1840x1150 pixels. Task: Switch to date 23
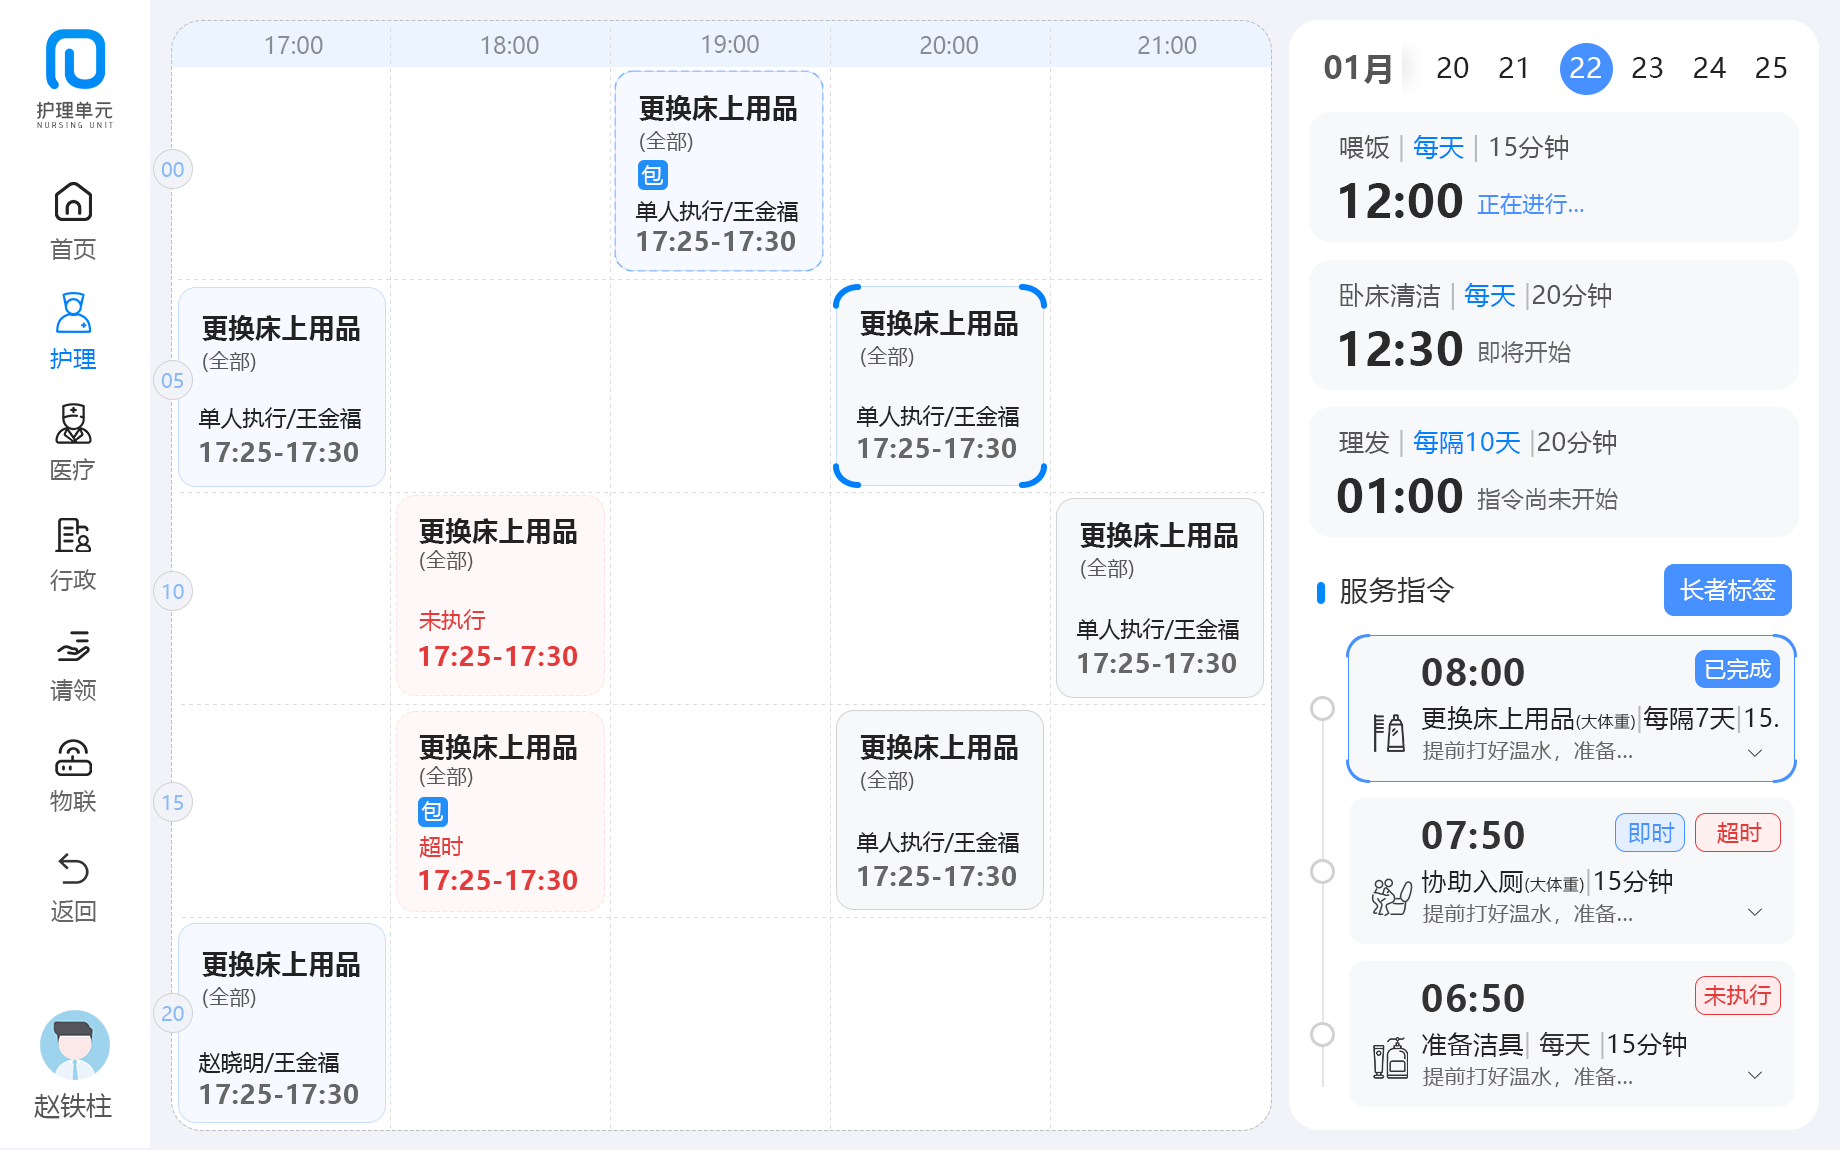point(1647,68)
